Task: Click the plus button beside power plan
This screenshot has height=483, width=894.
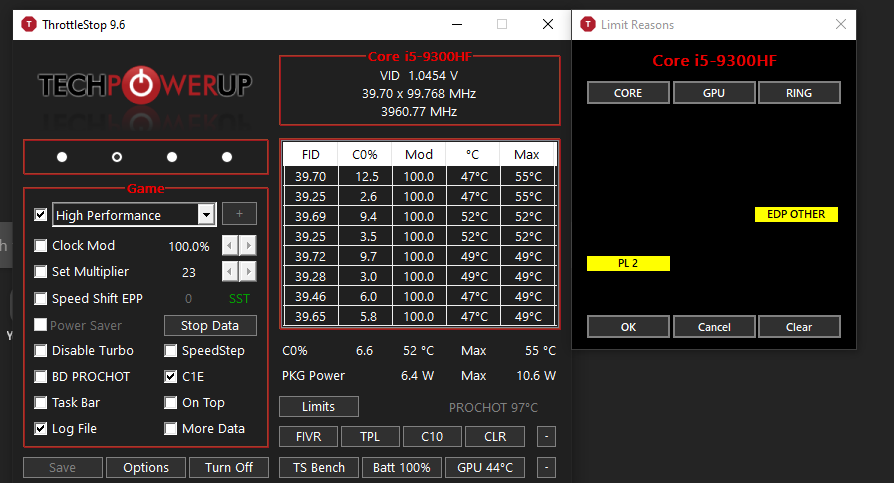Action: pyautogui.click(x=239, y=214)
